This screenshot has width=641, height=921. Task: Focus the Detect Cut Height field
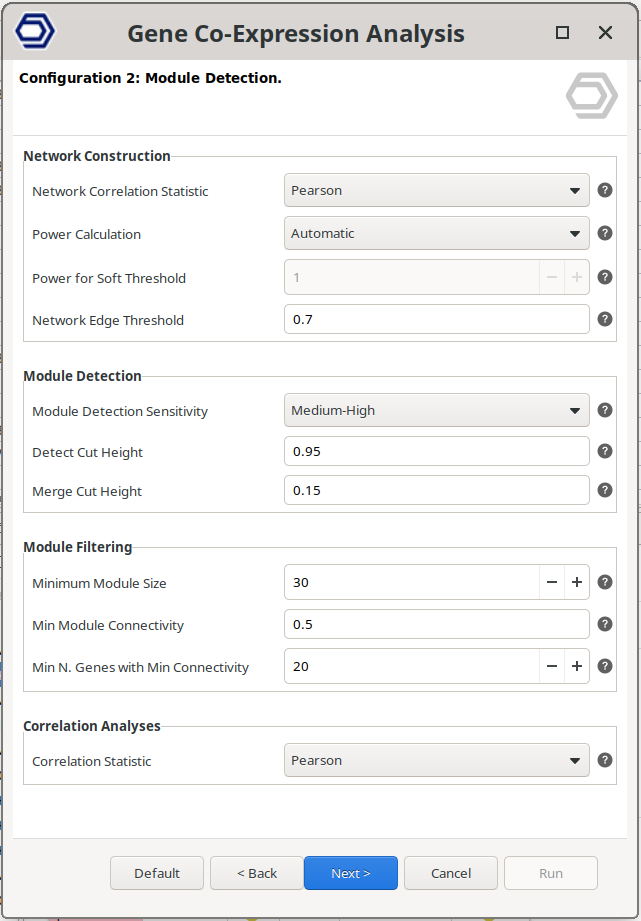point(436,451)
